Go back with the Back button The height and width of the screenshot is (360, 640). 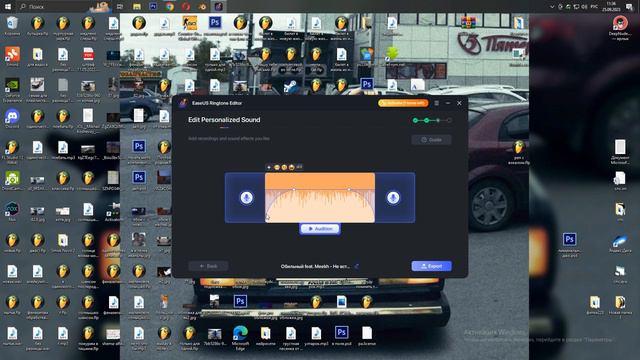coord(208,266)
